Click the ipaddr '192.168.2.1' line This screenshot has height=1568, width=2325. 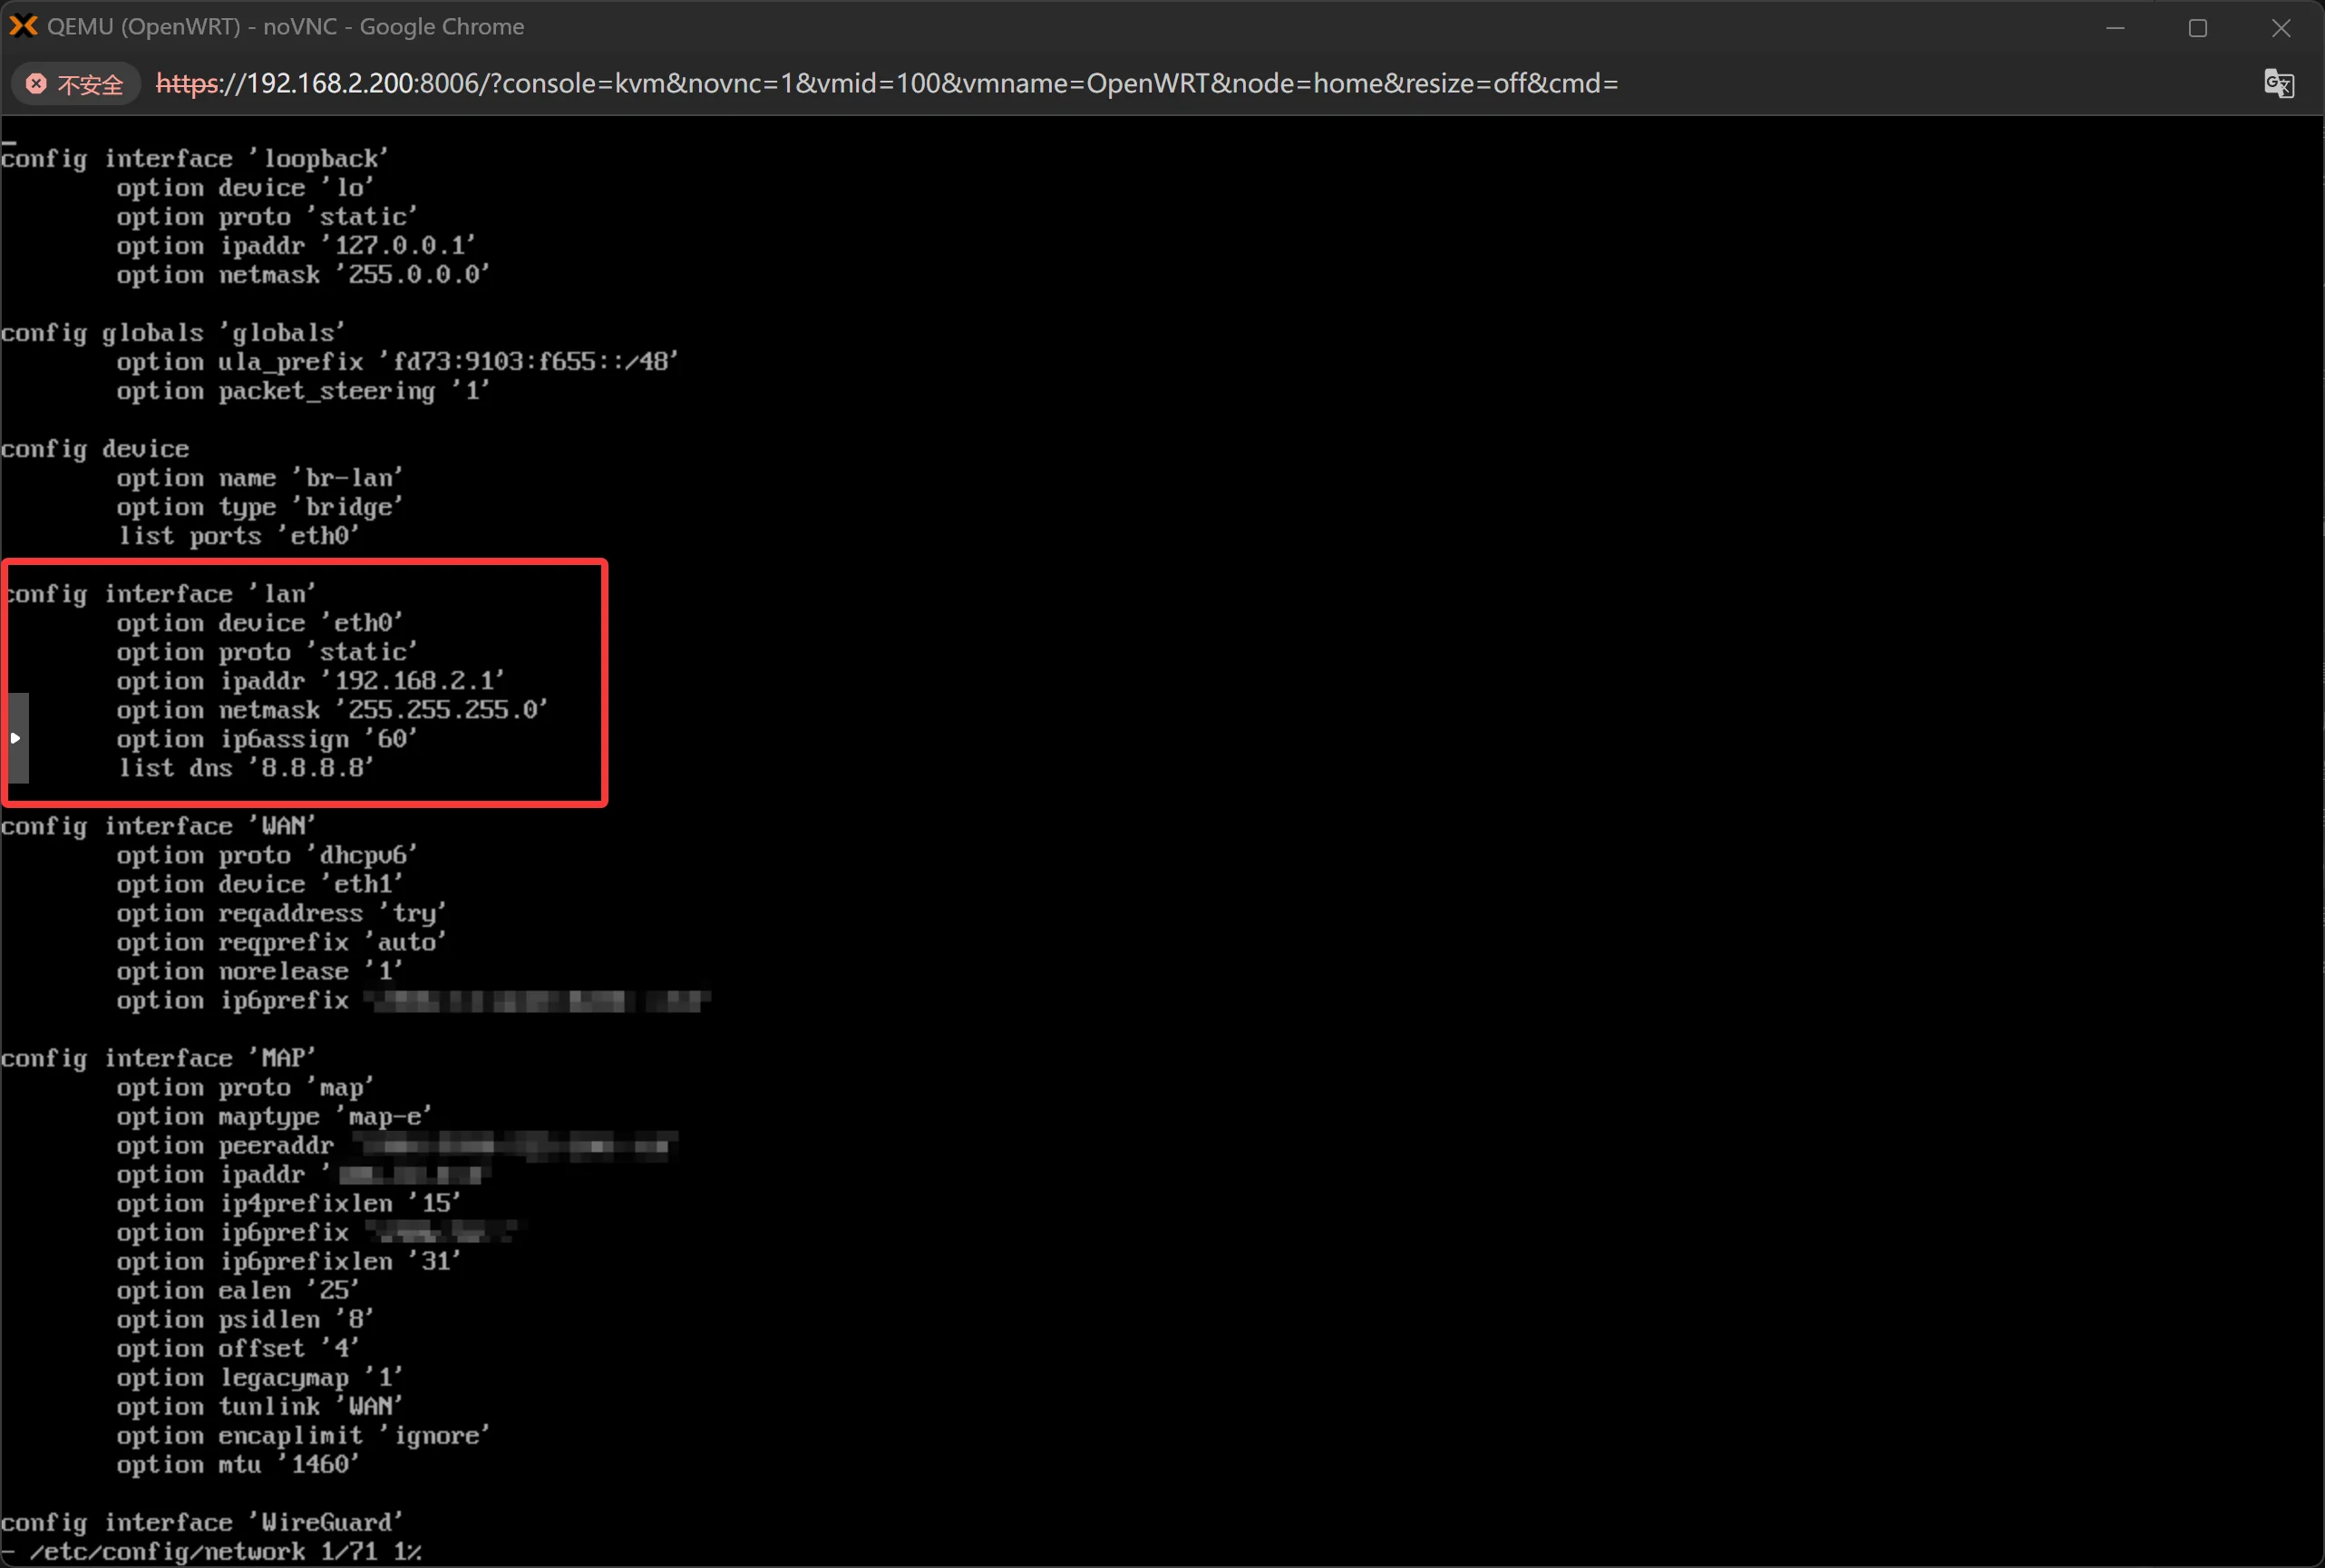coord(310,681)
